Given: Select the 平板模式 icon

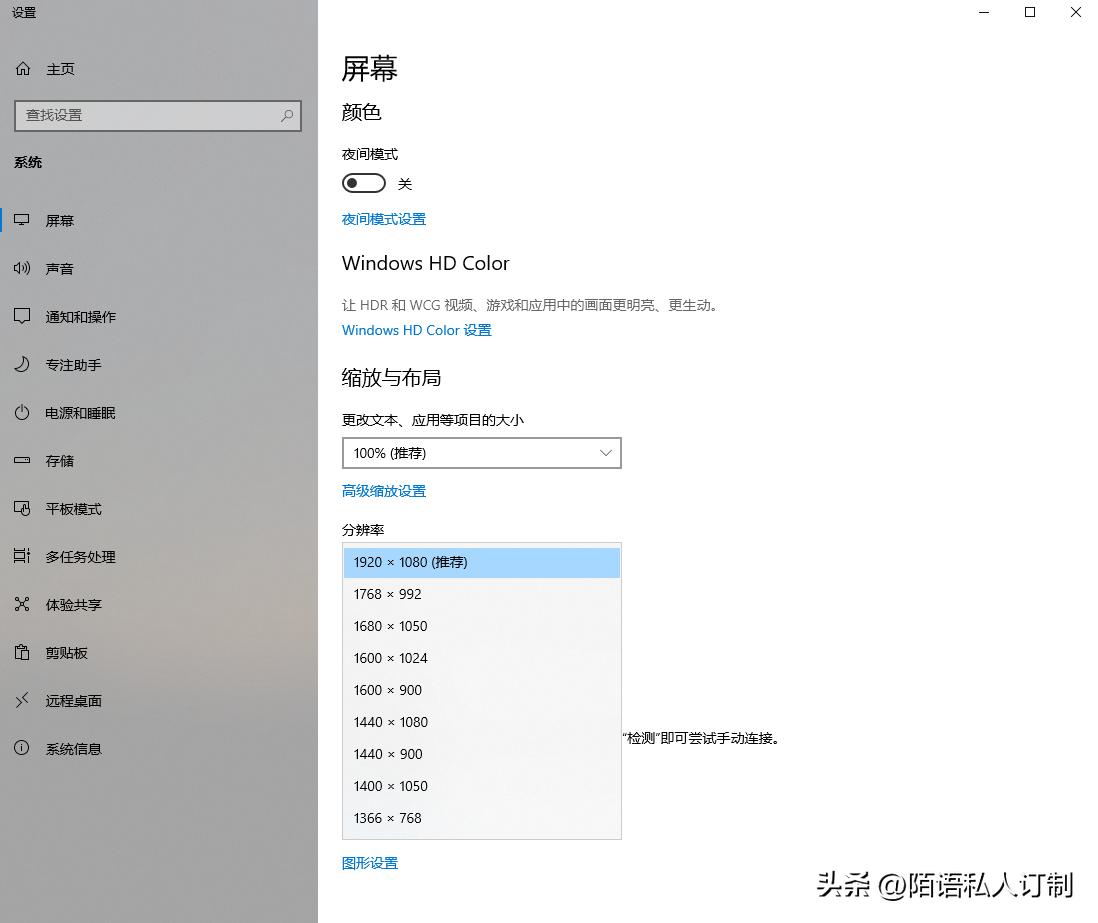Looking at the screenshot, I should pyautogui.click(x=22, y=508).
